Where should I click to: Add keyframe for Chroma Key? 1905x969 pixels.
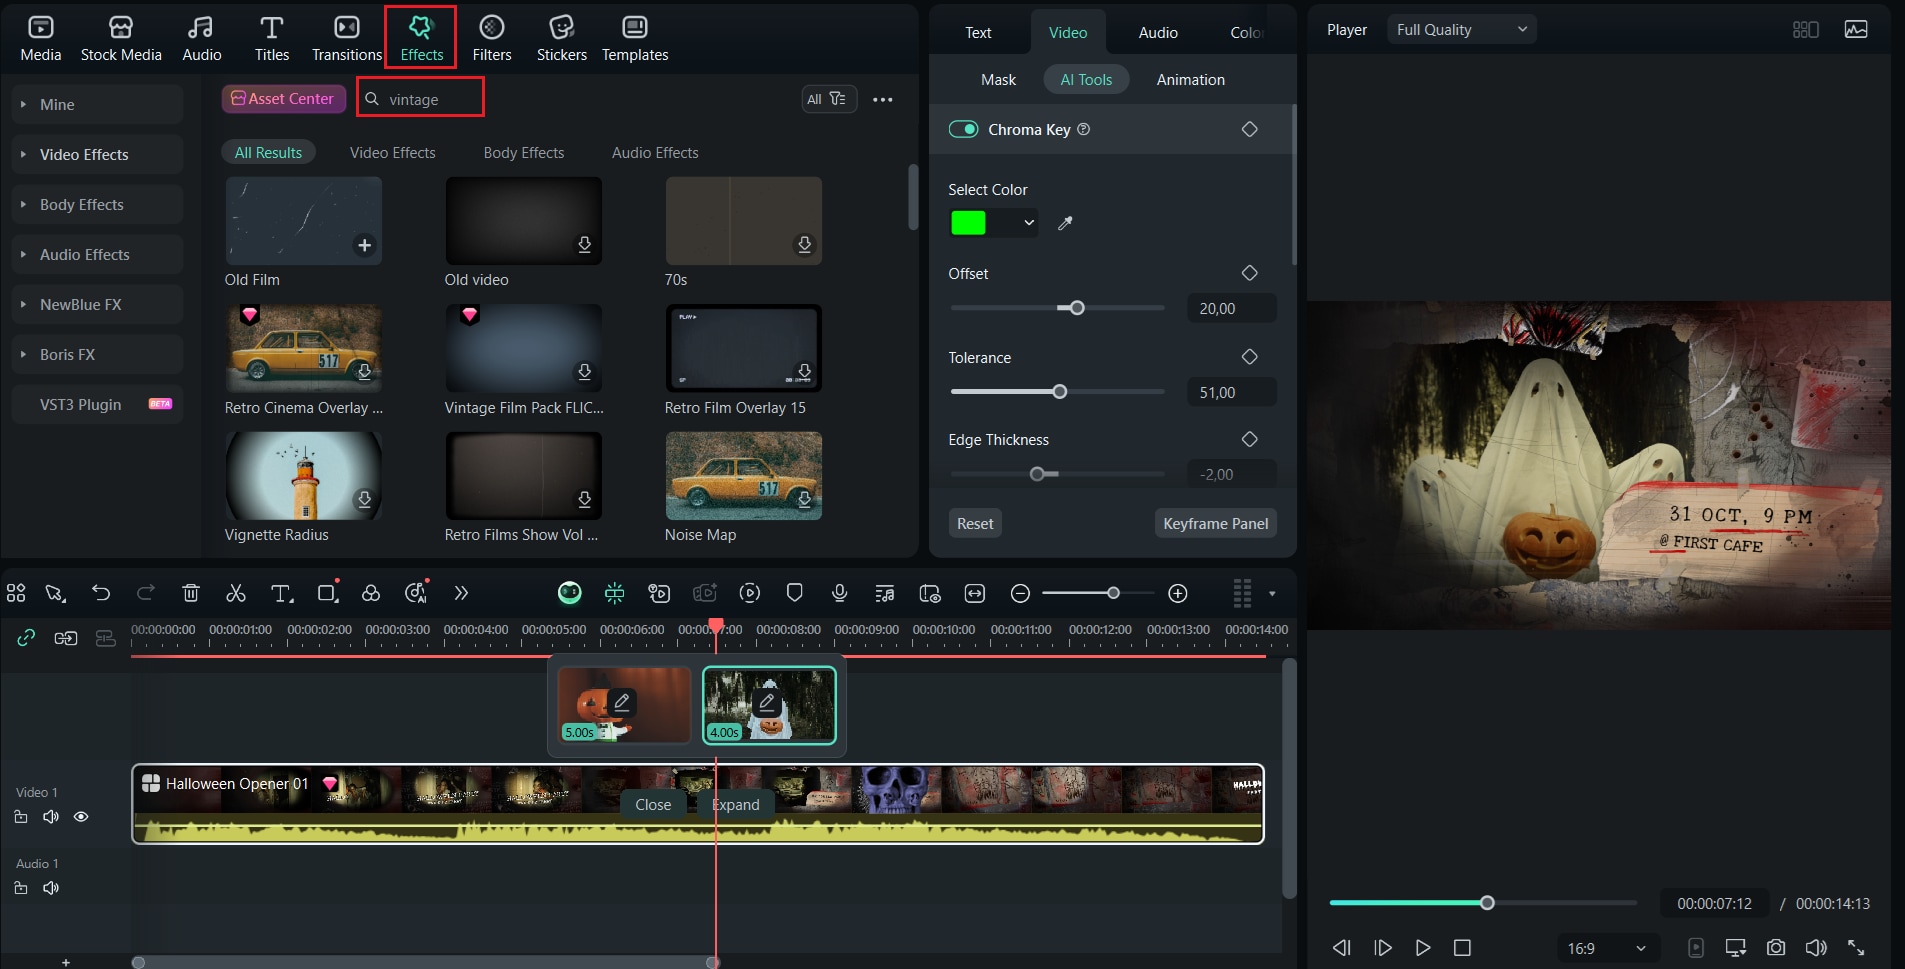pyautogui.click(x=1249, y=129)
